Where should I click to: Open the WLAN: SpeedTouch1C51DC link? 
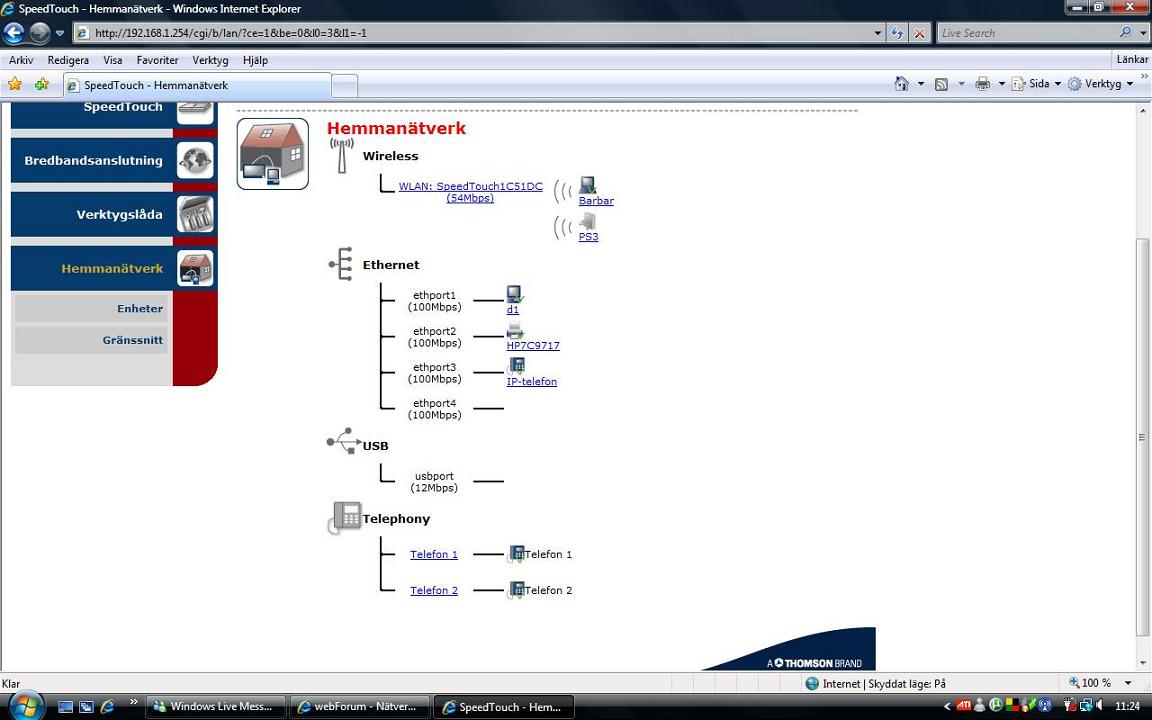pos(470,192)
